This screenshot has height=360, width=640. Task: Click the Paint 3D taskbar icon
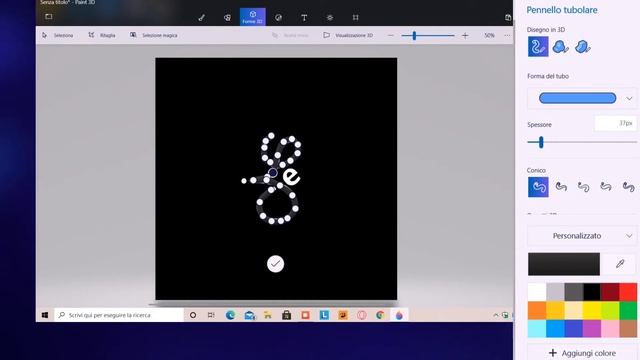(399, 315)
